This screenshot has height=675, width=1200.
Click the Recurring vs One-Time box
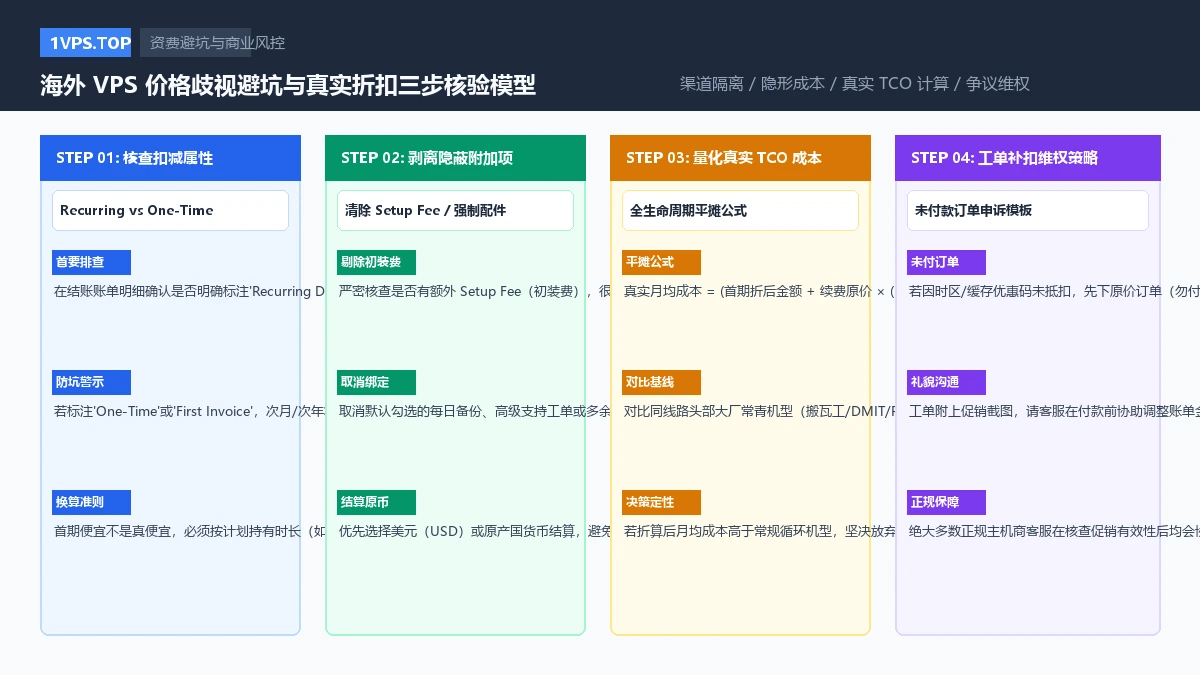click(x=170, y=210)
